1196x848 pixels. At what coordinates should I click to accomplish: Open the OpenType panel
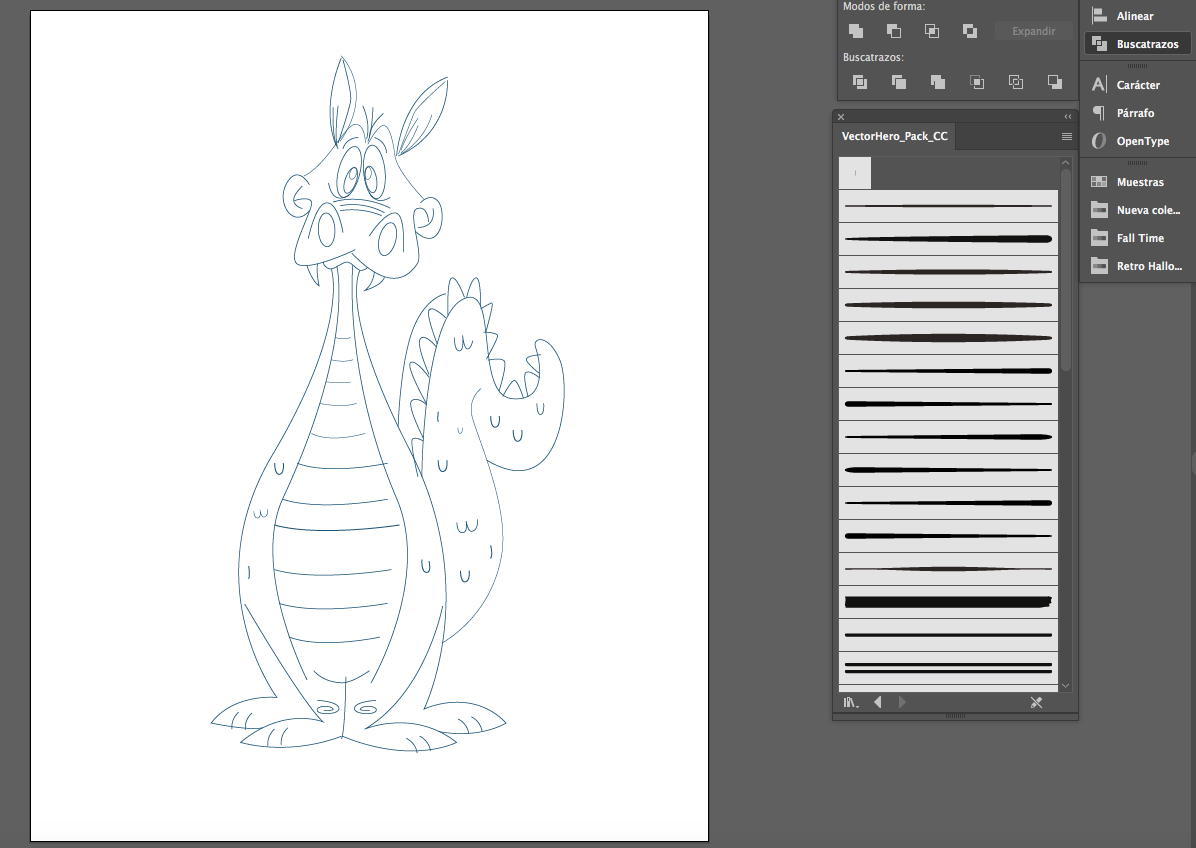click(1137, 141)
